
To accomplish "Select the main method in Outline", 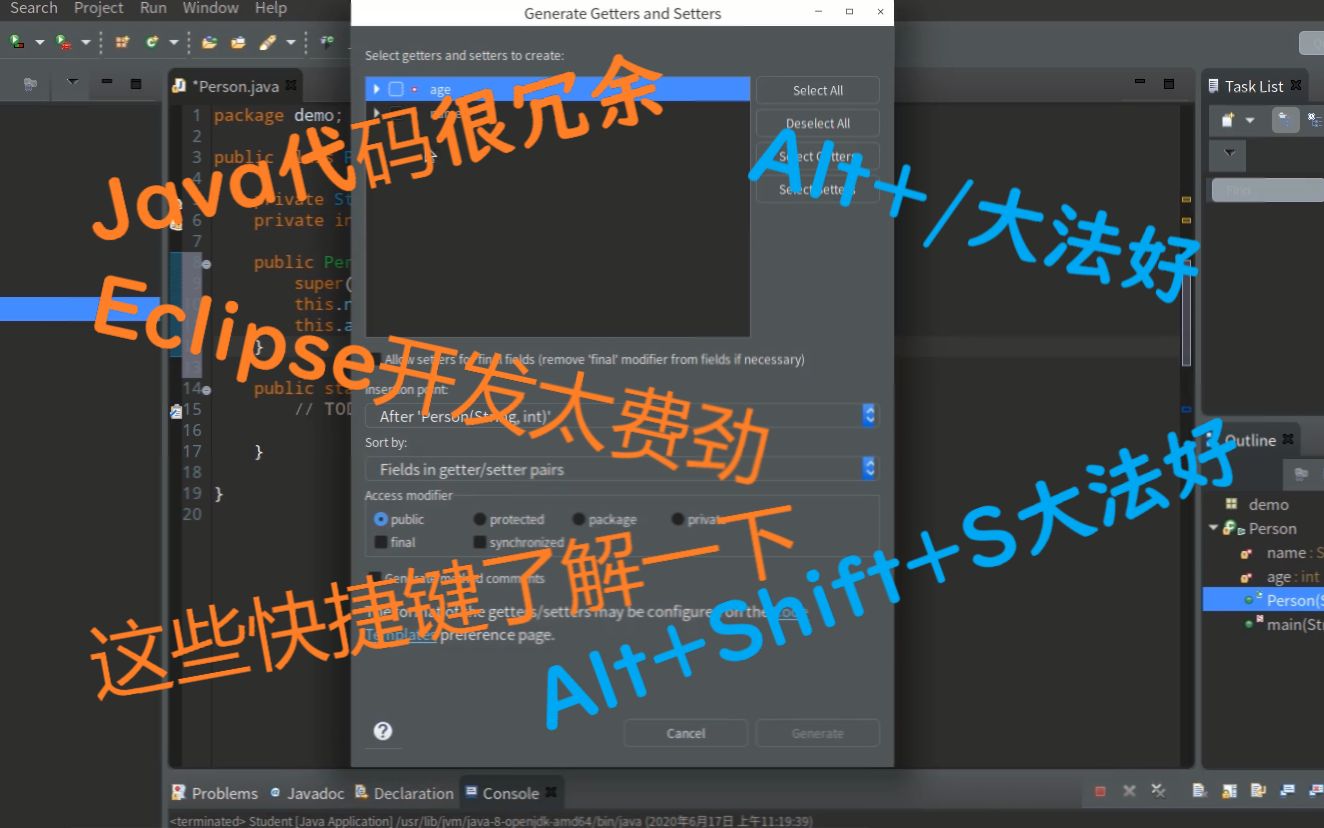I will [x=1284, y=624].
